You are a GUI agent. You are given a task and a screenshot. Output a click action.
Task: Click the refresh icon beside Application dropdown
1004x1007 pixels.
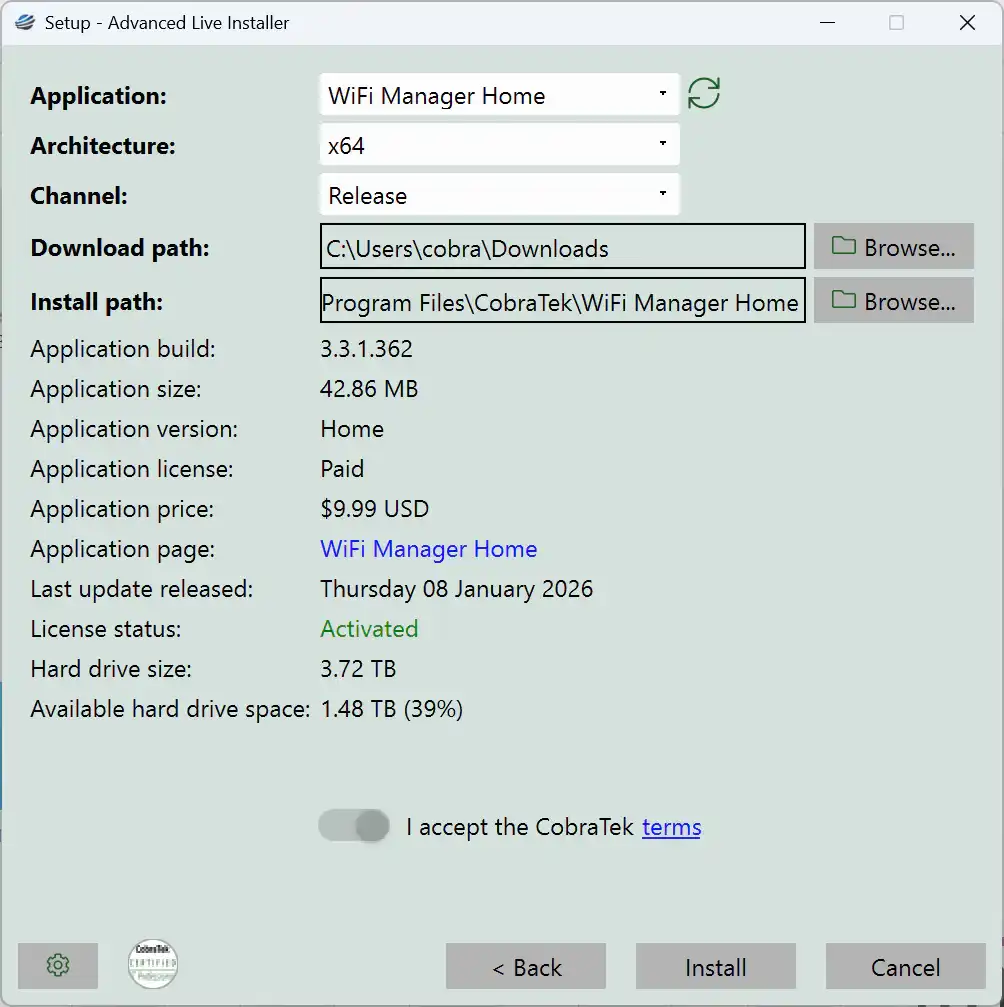tap(704, 94)
